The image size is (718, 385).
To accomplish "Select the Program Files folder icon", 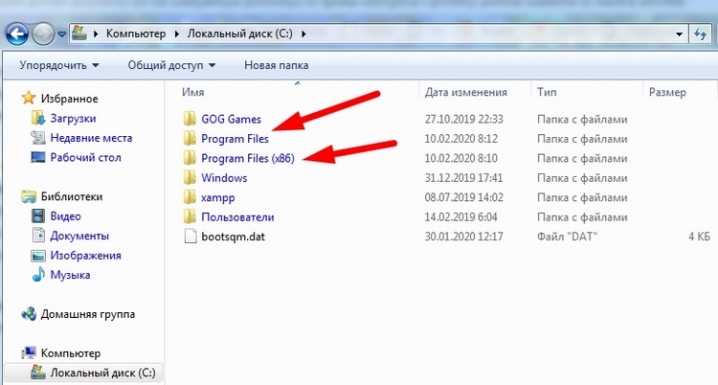I will pyautogui.click(x=190, y=139).
